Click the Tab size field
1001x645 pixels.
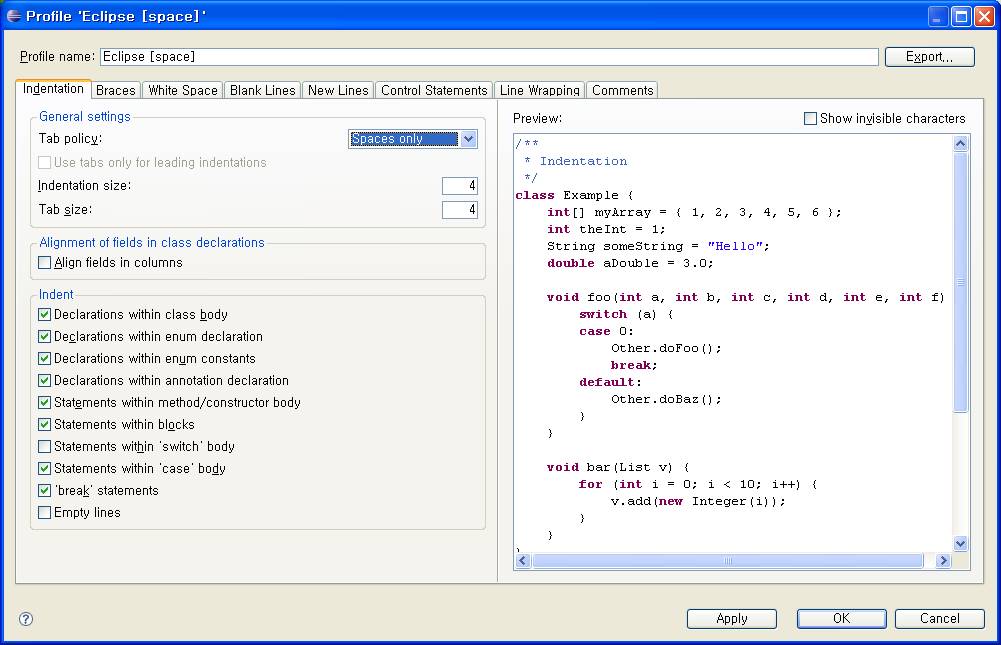[x=460, y=209]
